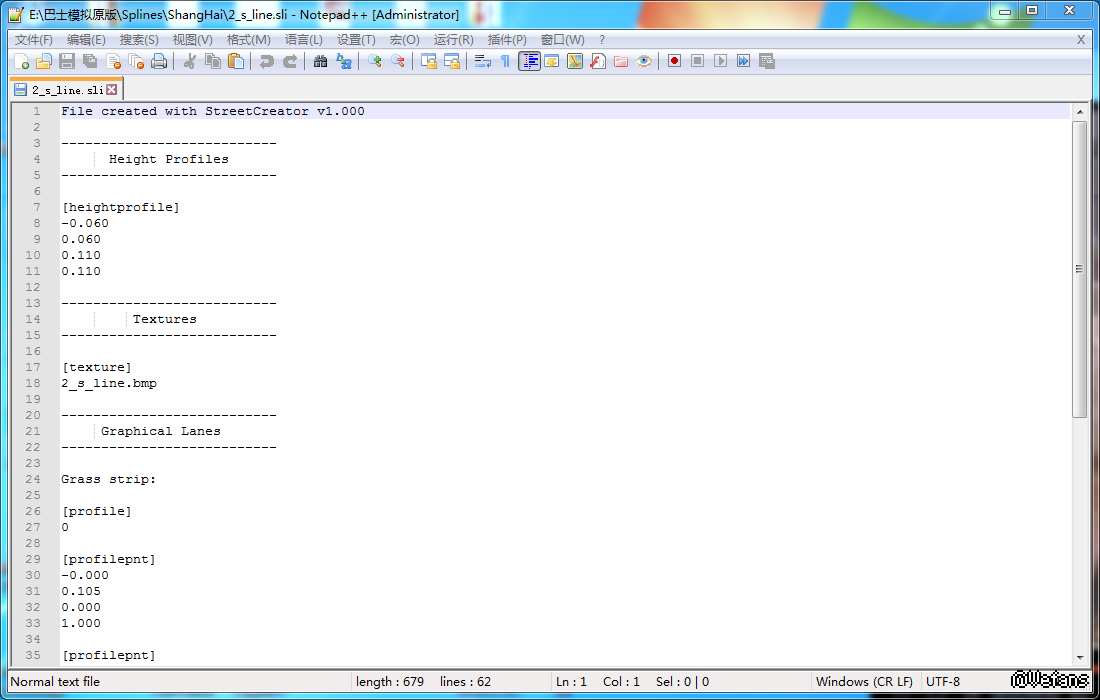Click the 'Graphical Lanes' heading text
The image size is (1100, 700).
[161, 431]
